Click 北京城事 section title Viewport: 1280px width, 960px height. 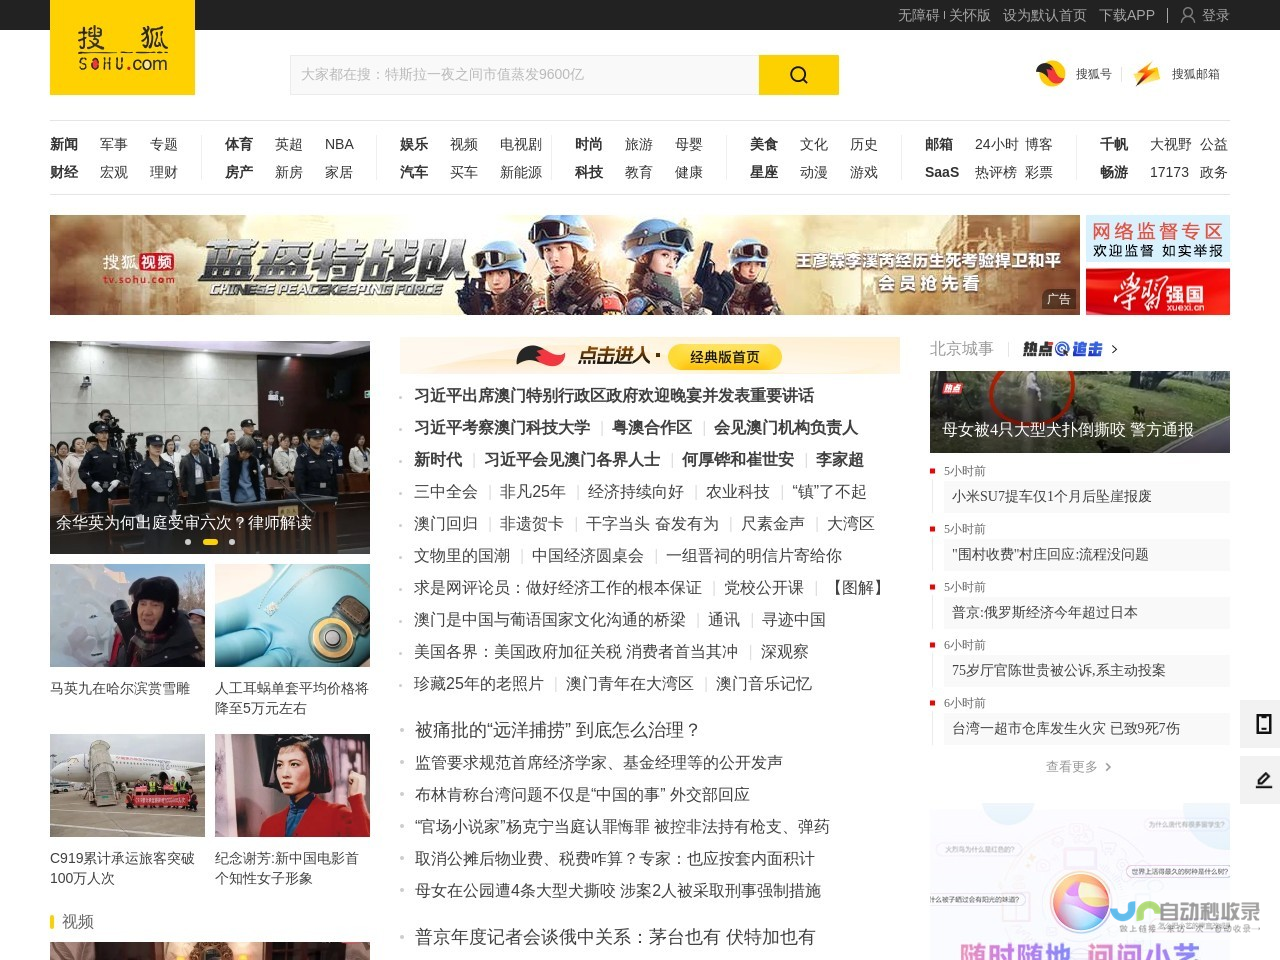(x=961, y=349)
